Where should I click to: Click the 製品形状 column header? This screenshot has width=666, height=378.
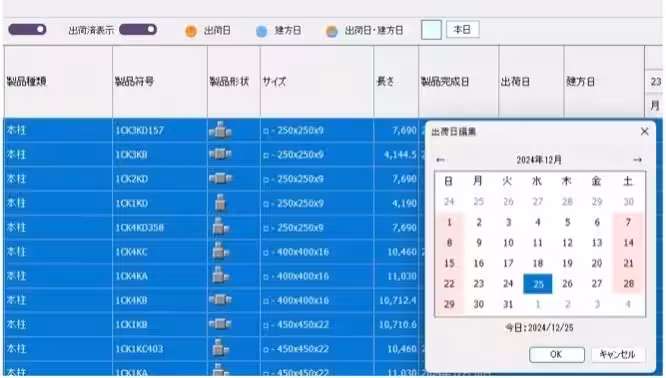click(234, 82)
